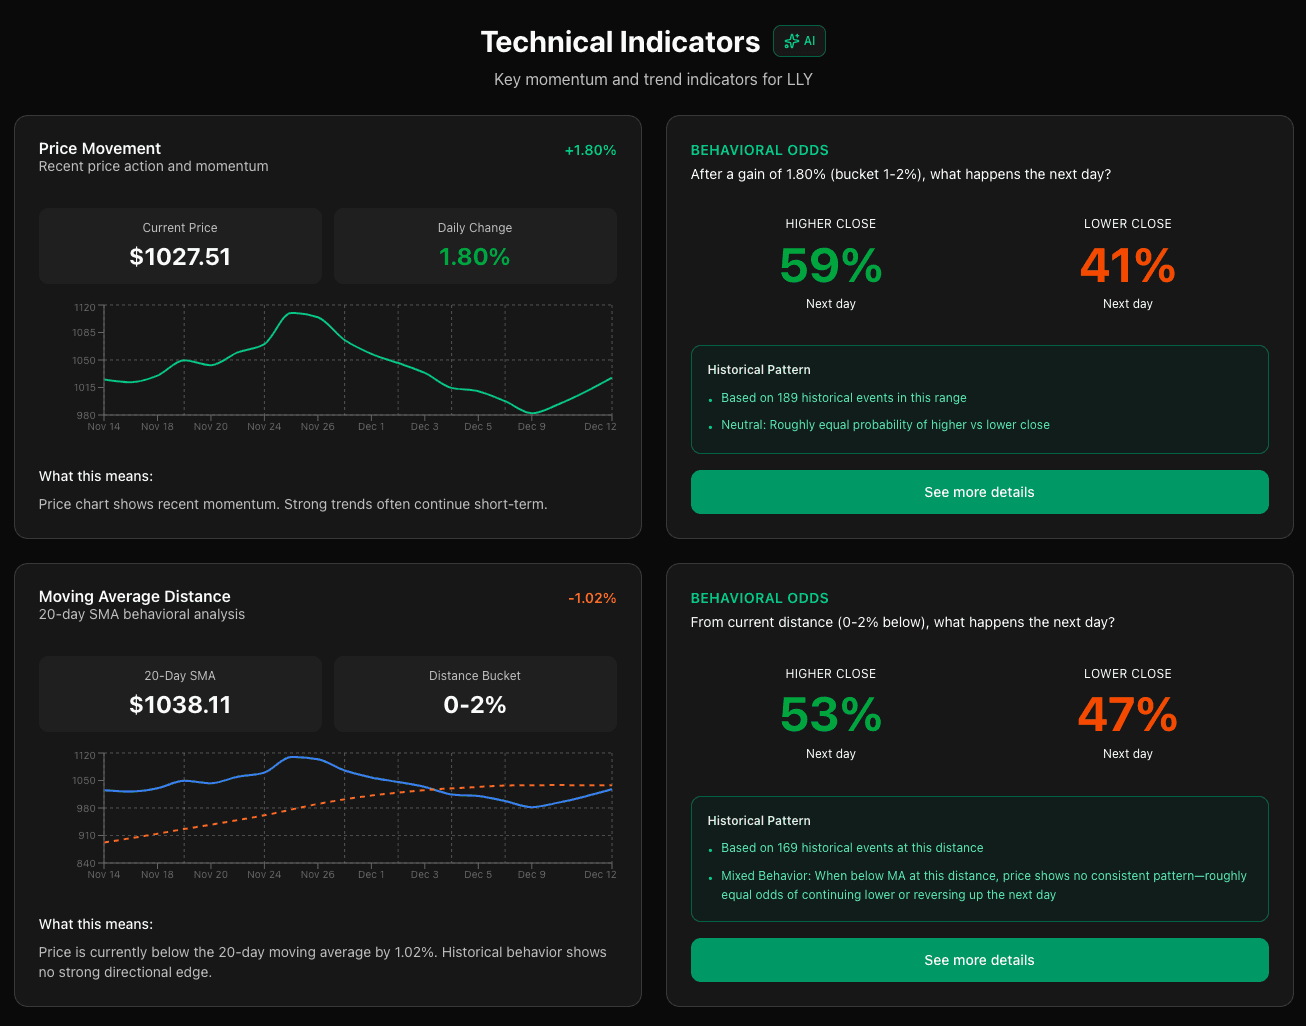Click the orange 47% Lower Close stat
Image resolution: width=1306 pixels, height=1026 pixels.
click(x=1127, y=714)
